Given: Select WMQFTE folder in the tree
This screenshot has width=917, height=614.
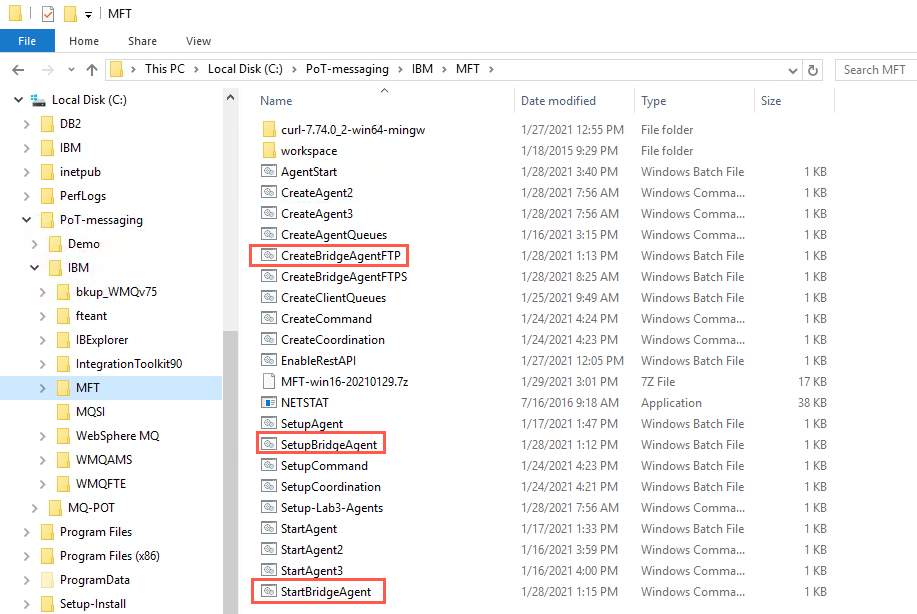Looking at the screenshot, I should tap(101, 484).
